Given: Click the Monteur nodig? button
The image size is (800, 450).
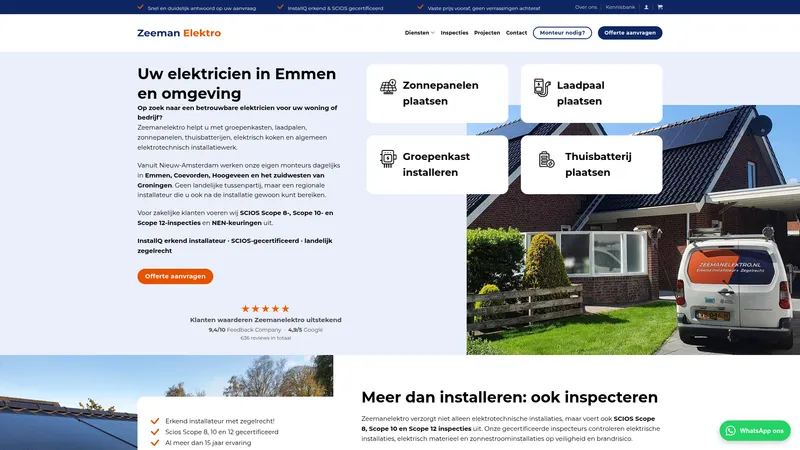Looking at the screenshot, I should [x=562, y=33].
